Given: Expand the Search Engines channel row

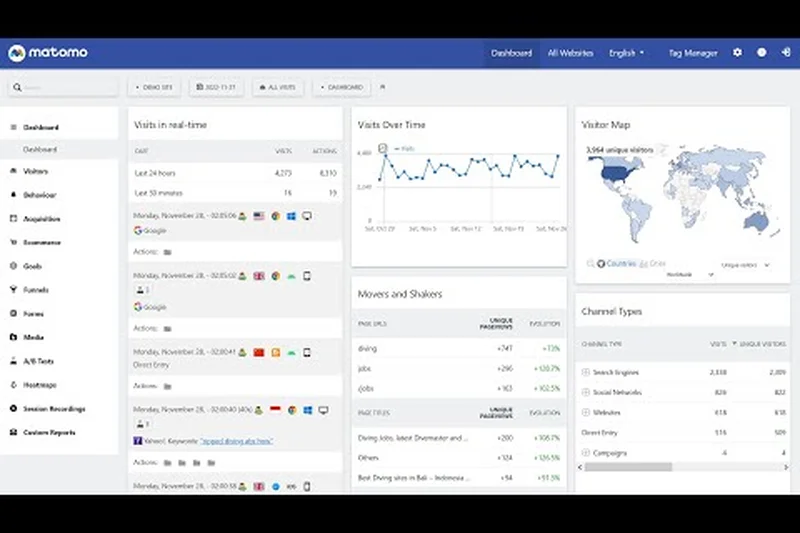Looking at the screenshot, I should click(x=586, y=372).
